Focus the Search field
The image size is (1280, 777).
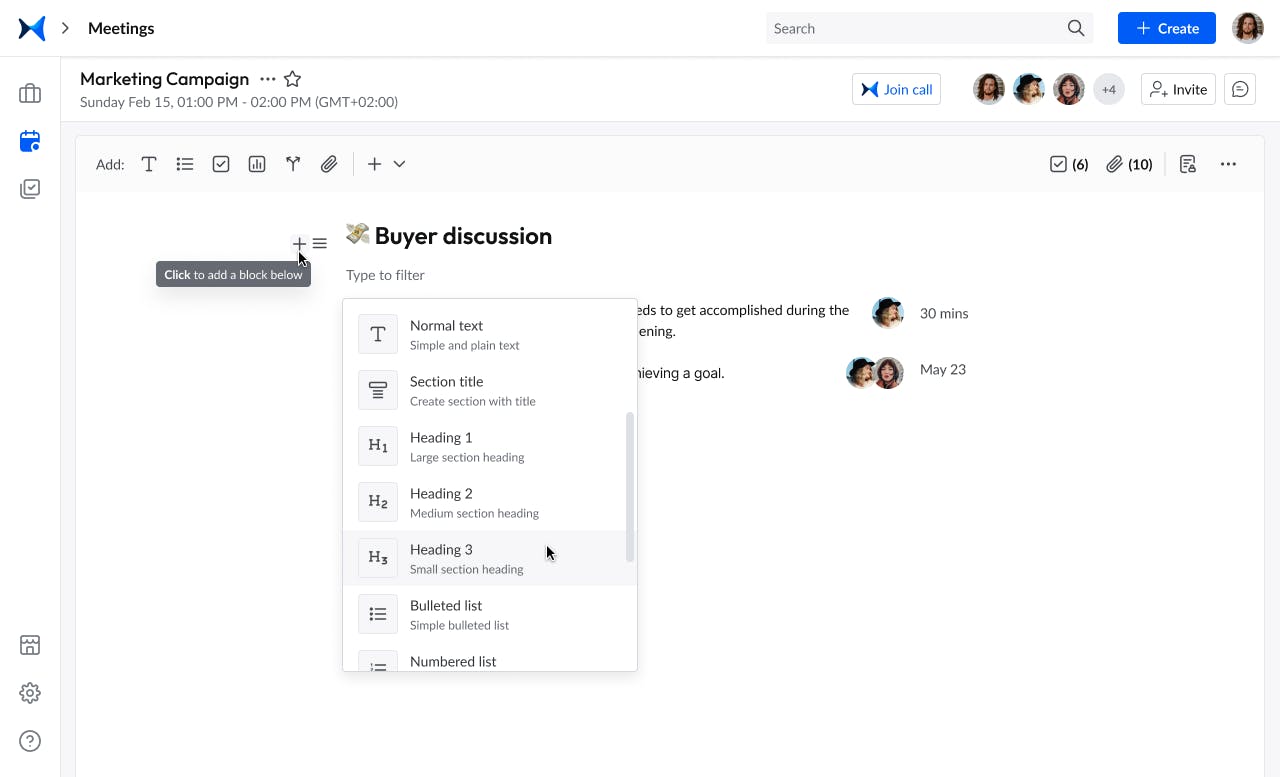coord(915,28)
